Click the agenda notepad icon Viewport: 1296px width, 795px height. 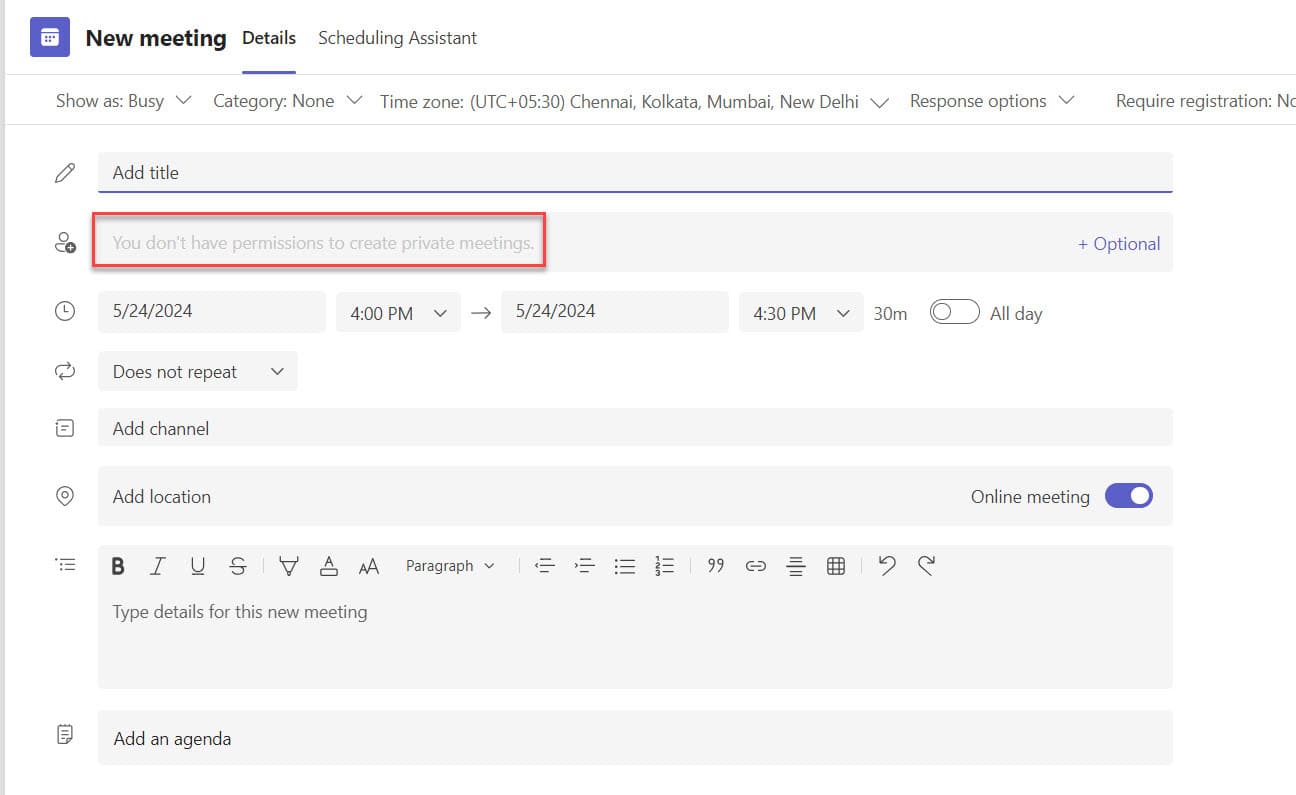(x=65, y=735)
